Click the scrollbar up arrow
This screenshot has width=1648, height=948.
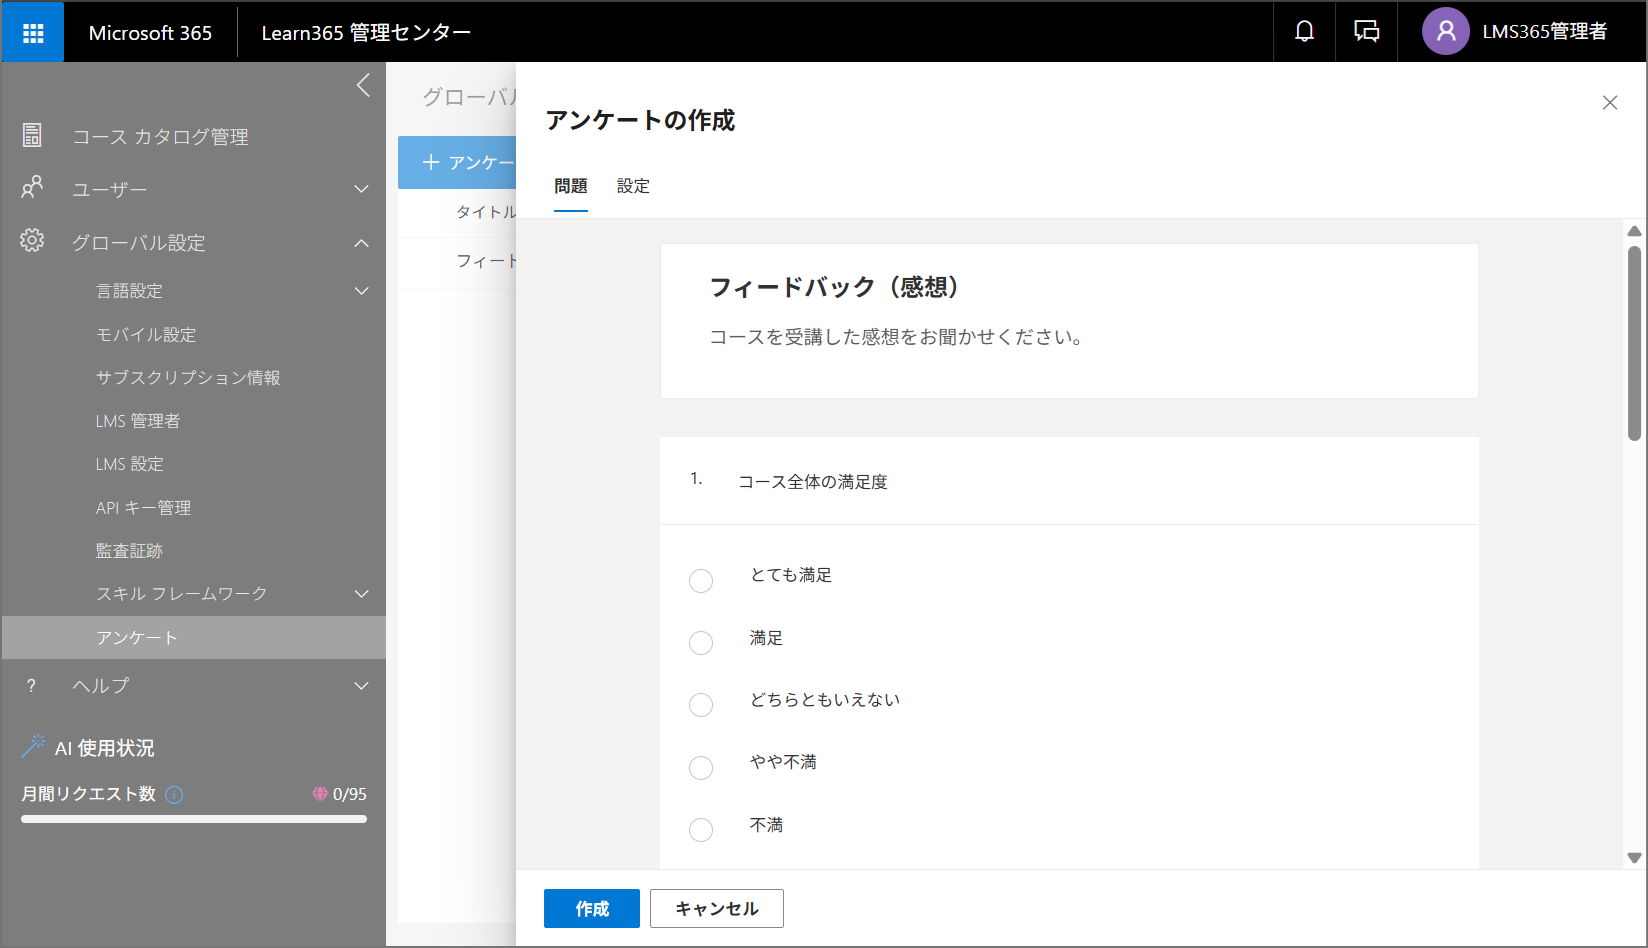click(x=1634, y=231)
